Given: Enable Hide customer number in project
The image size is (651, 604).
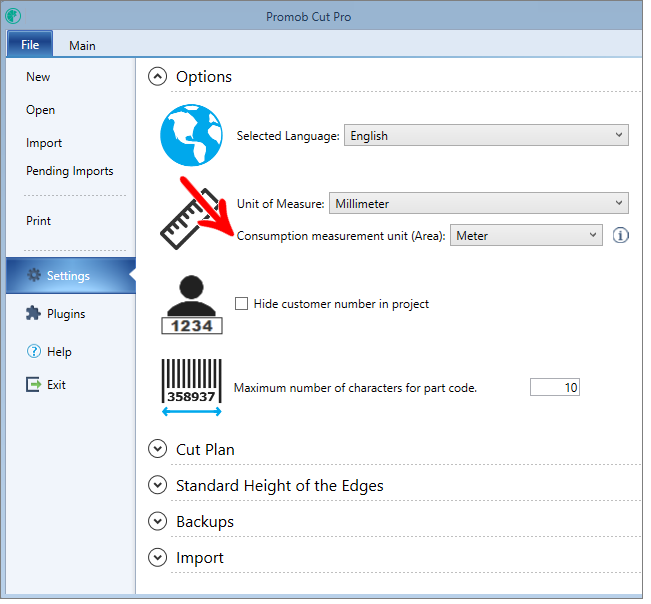Looking at the screenshot, I should click(244, 306).
